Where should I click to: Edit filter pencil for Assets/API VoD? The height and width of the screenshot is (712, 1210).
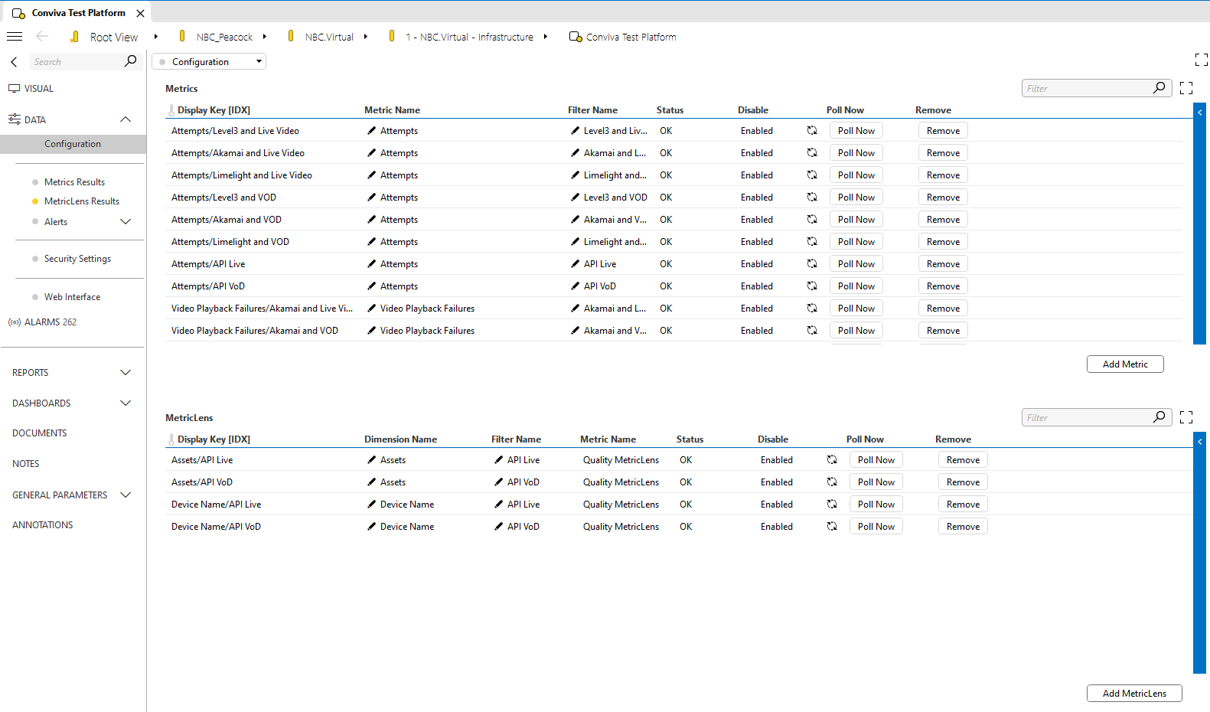(499, 482)
